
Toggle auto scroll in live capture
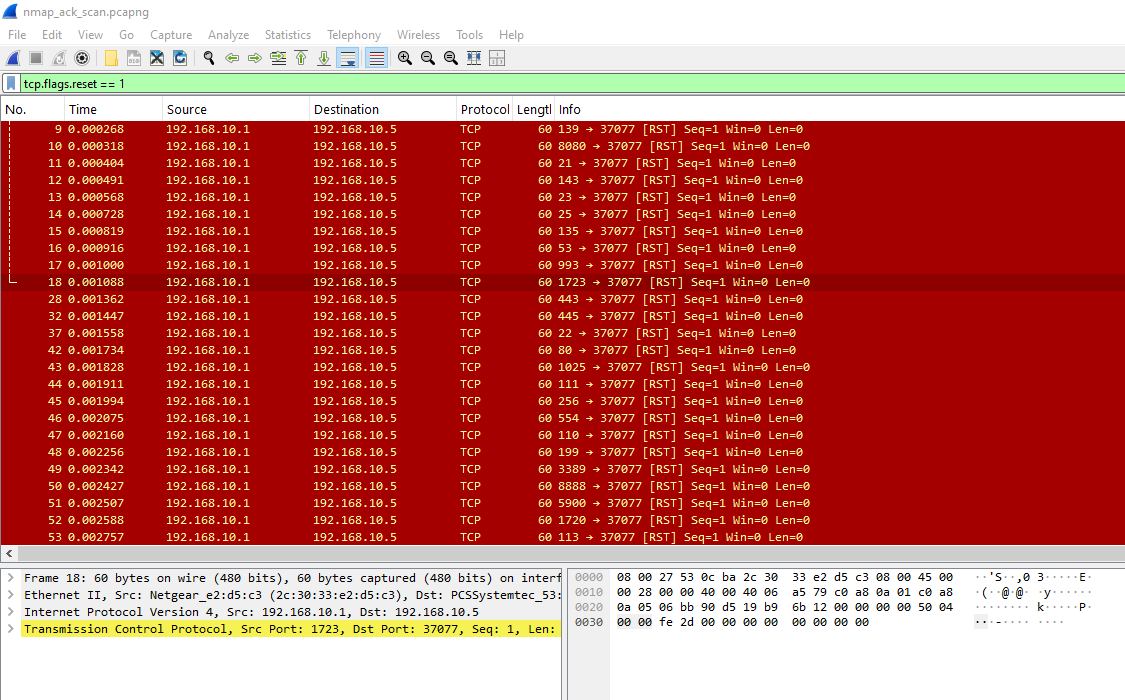pyautogui.click(x=347, y=57)
